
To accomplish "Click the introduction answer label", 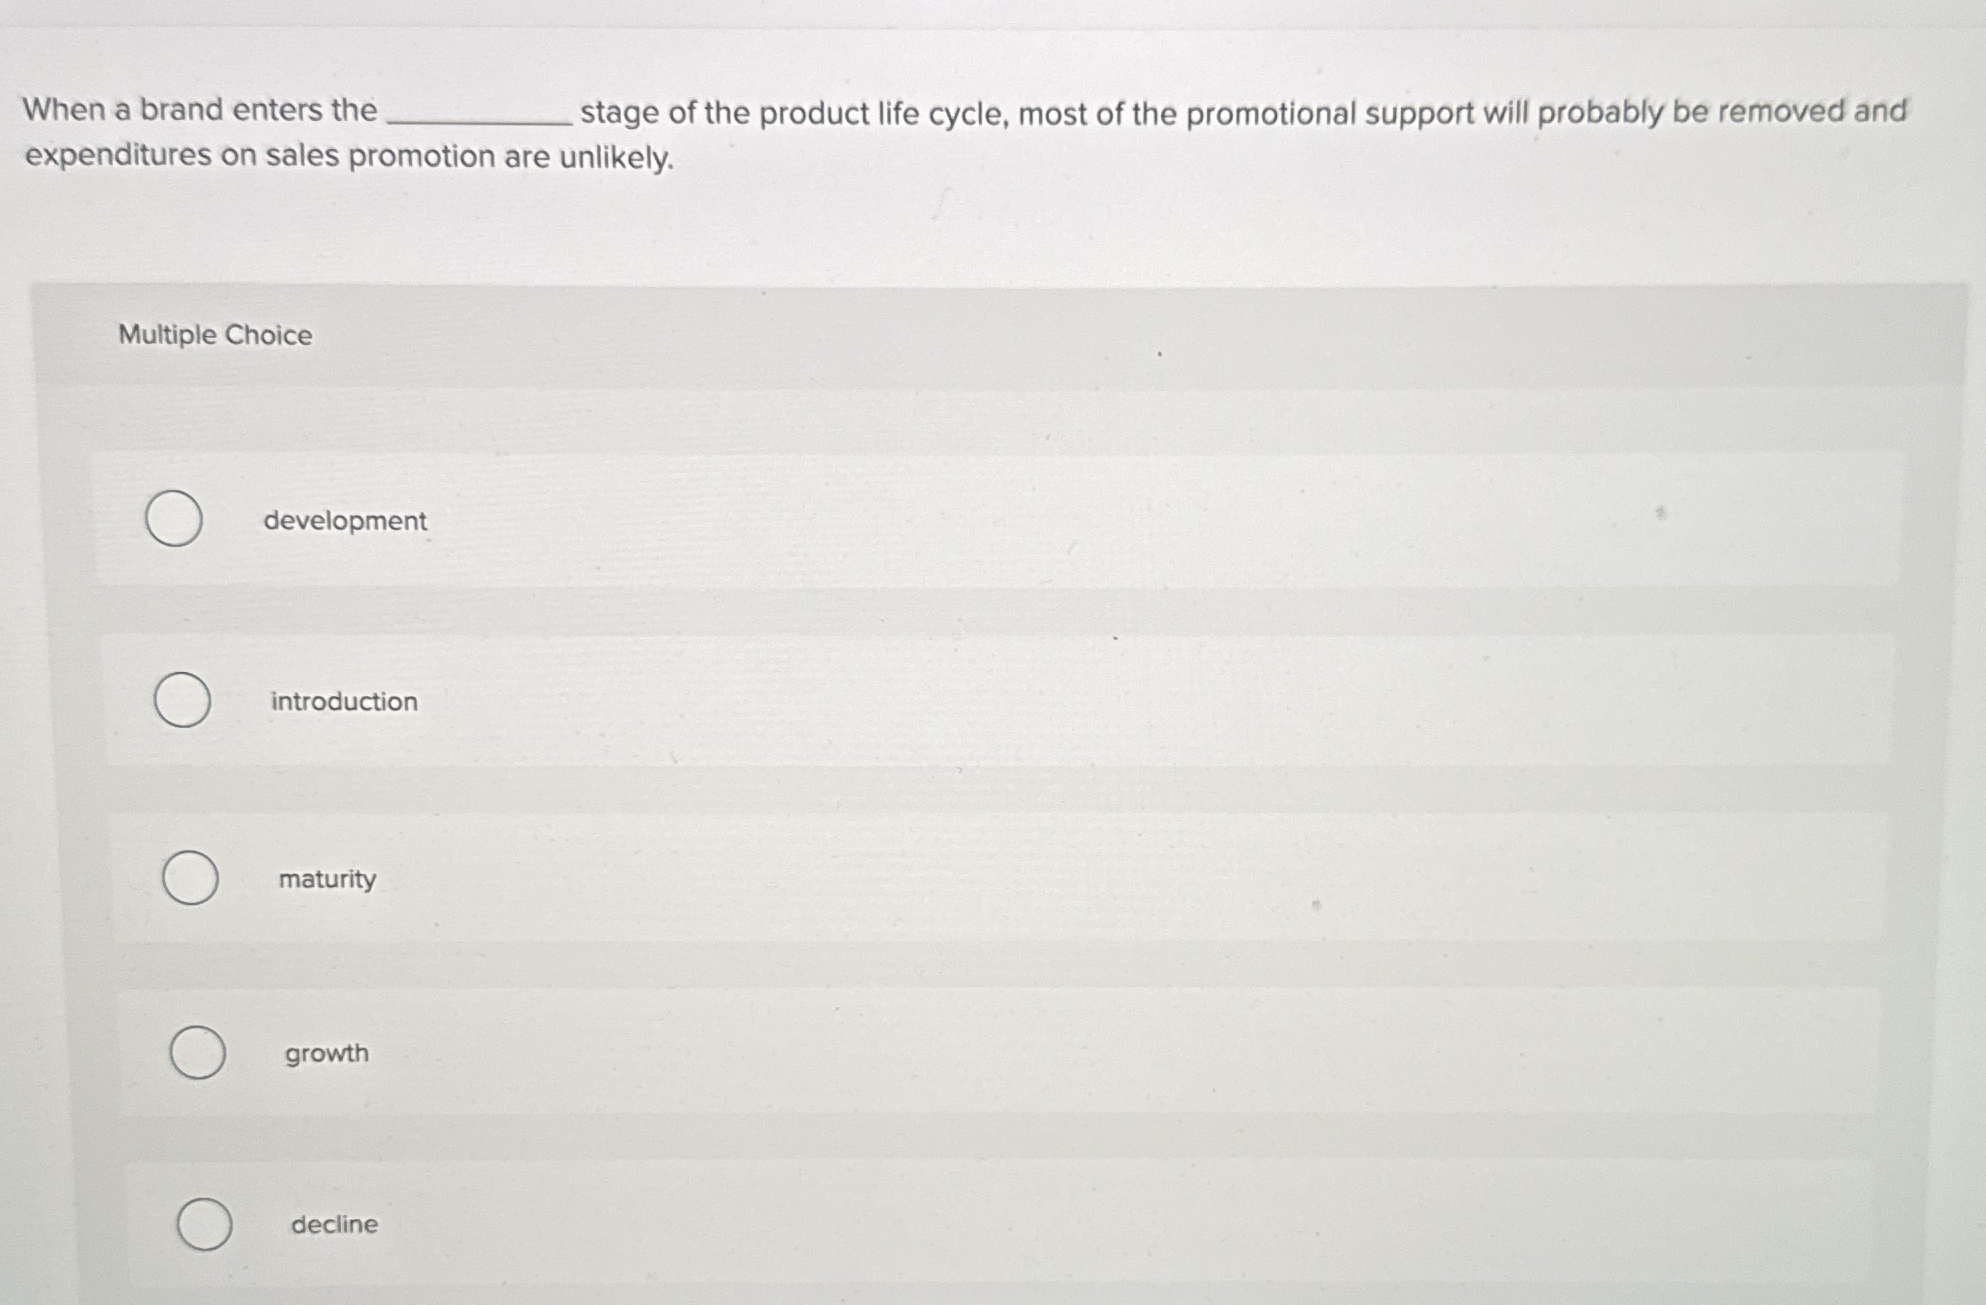I will 343,700.
